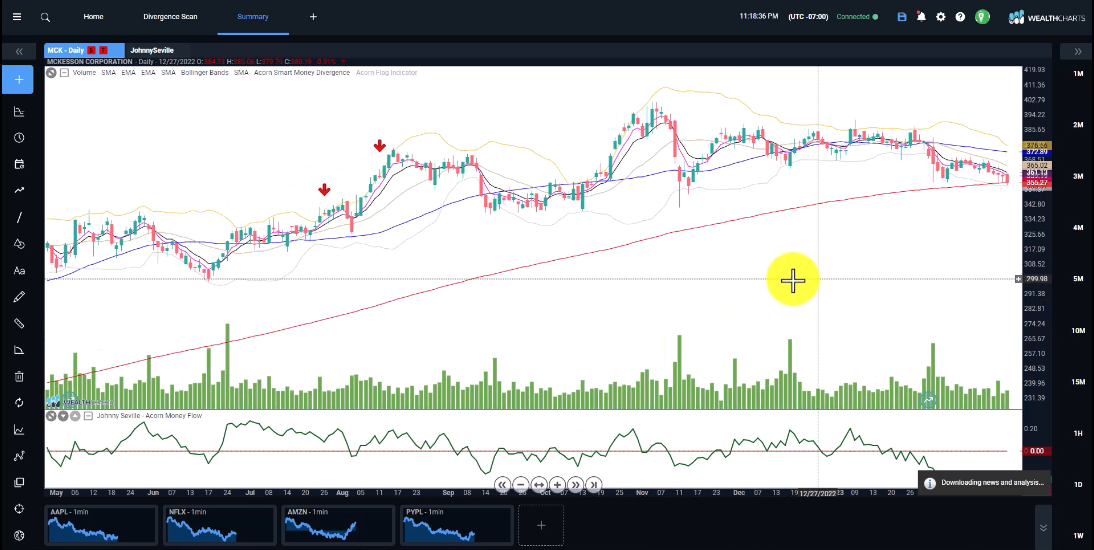Open the calendar tool in sidebar
Screen dimensions: 1094x550
pyautogui.click(x=19, y=165)
